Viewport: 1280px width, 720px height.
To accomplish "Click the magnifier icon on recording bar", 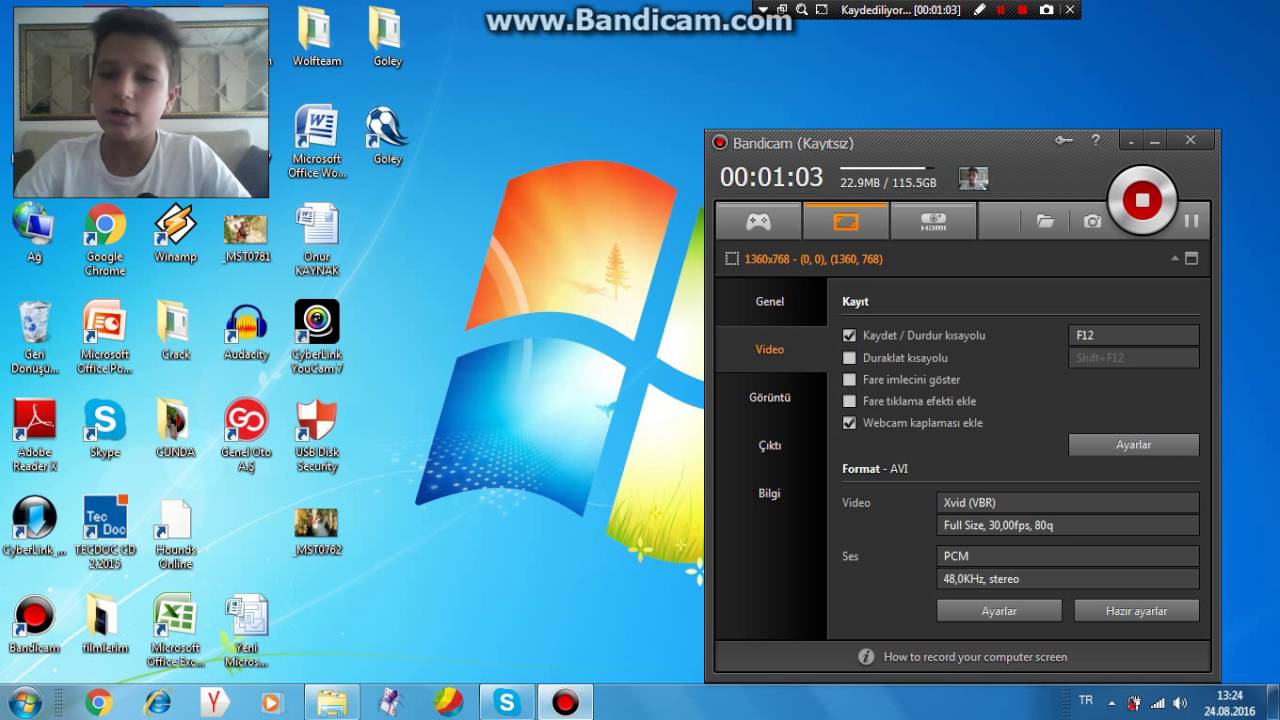I will pos(801,10).
